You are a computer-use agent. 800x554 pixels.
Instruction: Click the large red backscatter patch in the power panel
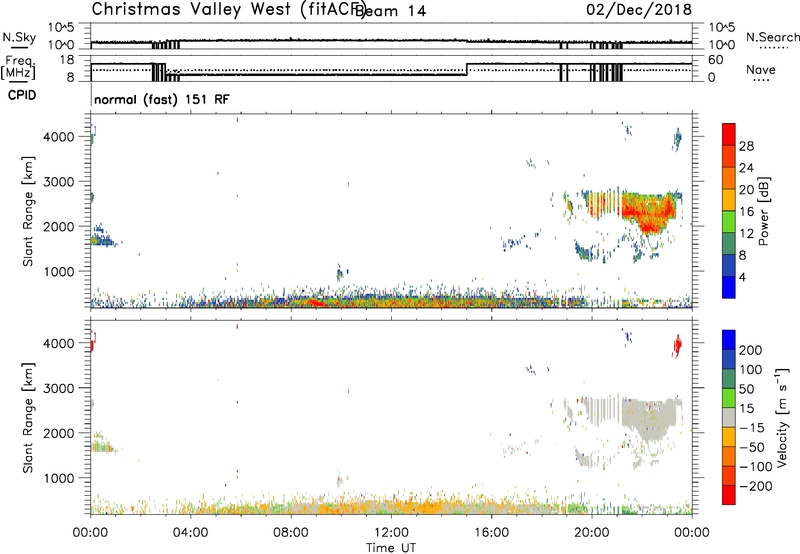[648, 212]
